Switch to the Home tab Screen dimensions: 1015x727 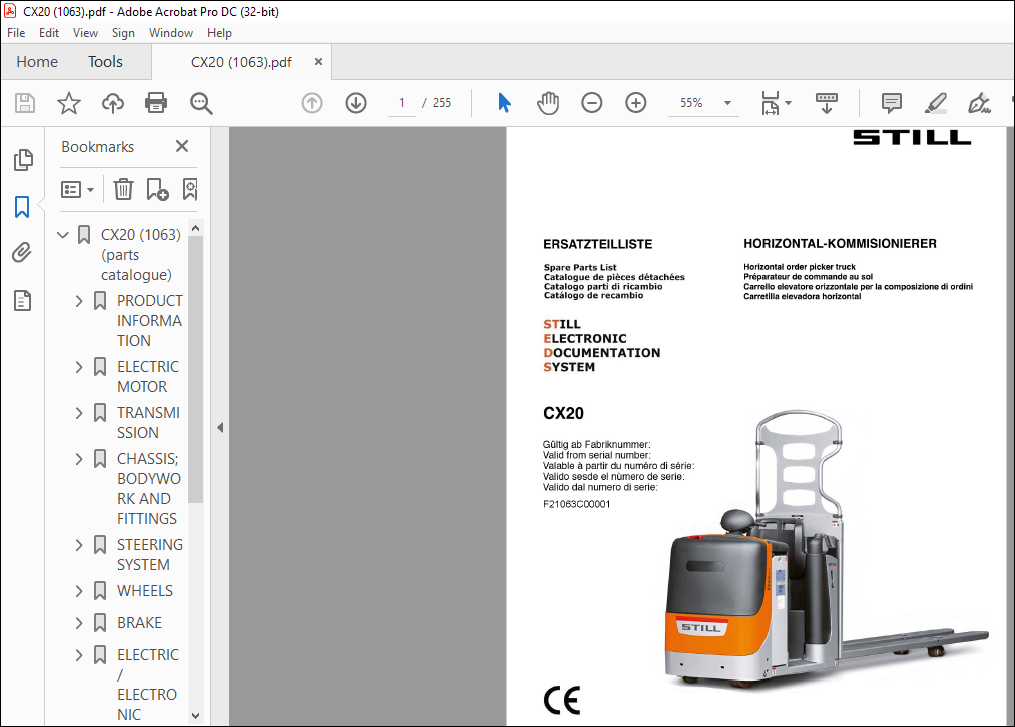tap(37, 62)
